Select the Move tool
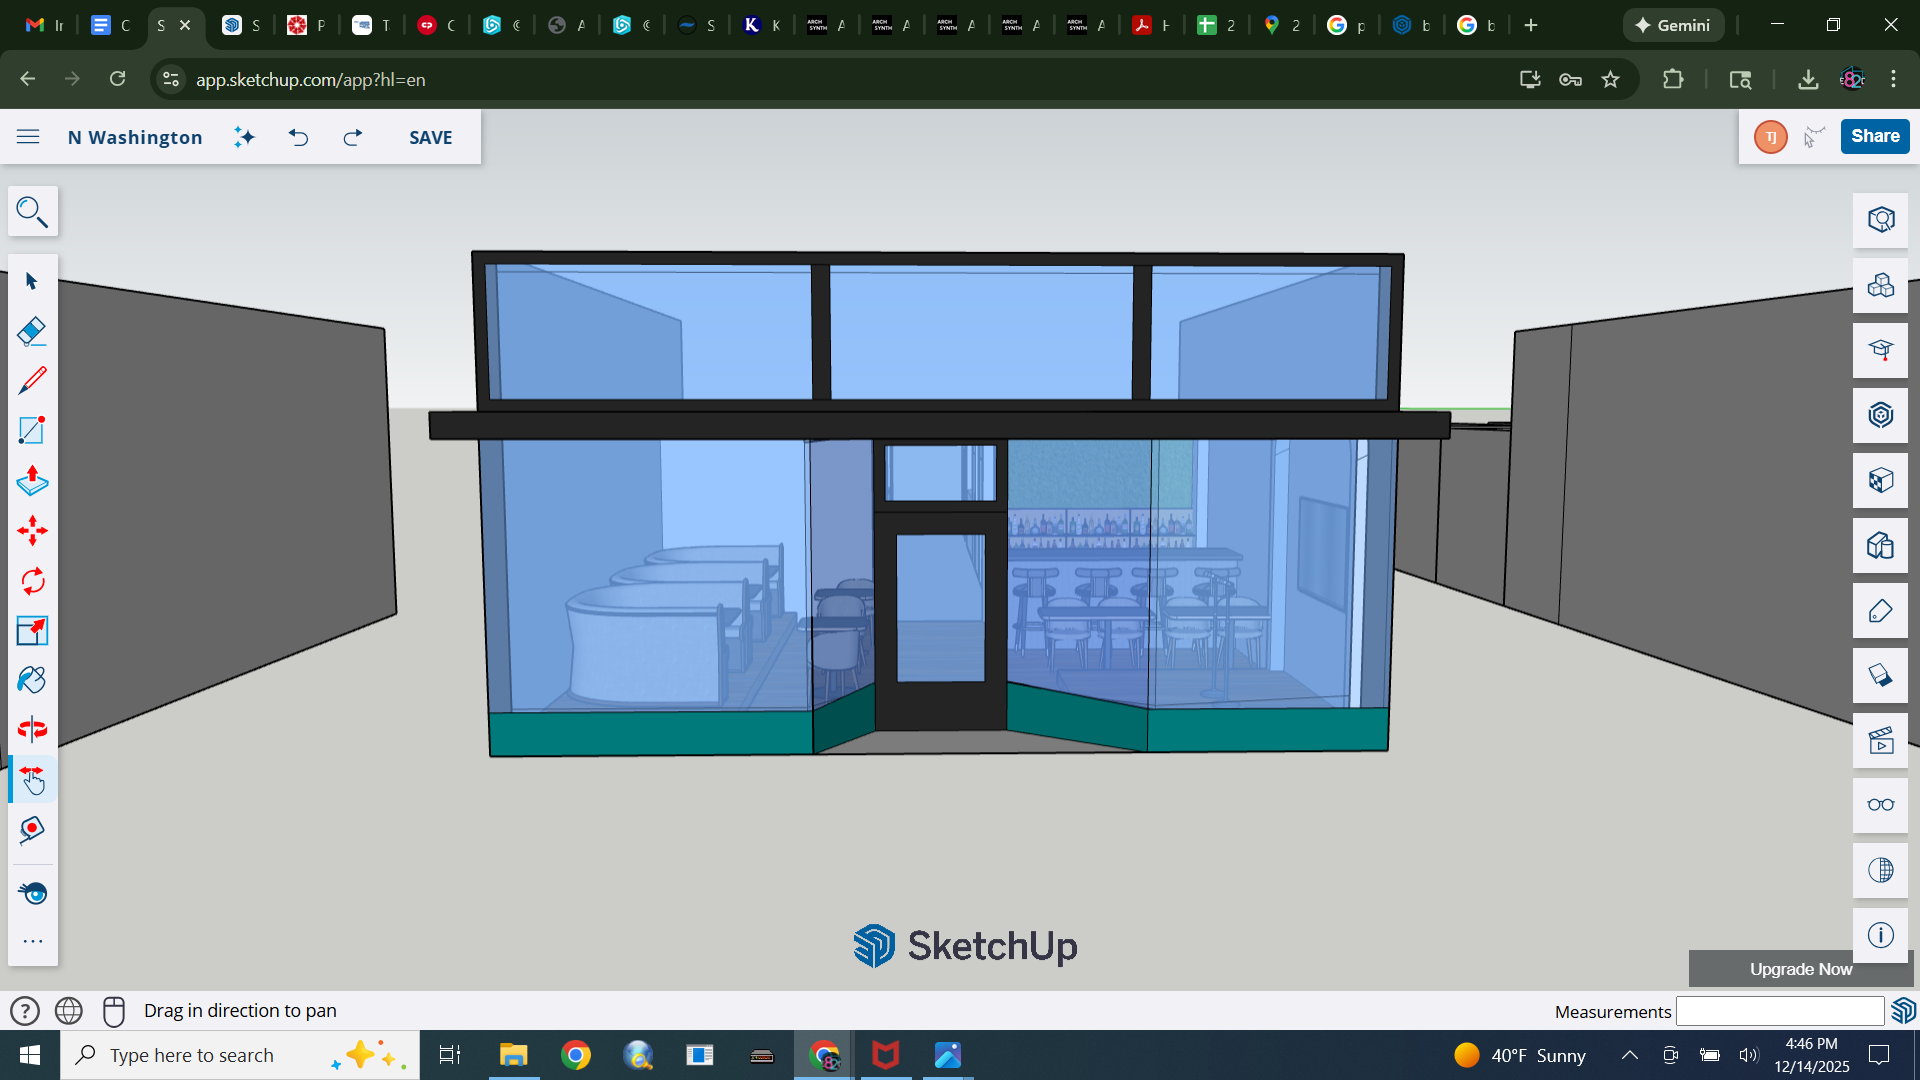Screen dimensions: 1920x1080 pyautogui.click(x=32, y=531)
